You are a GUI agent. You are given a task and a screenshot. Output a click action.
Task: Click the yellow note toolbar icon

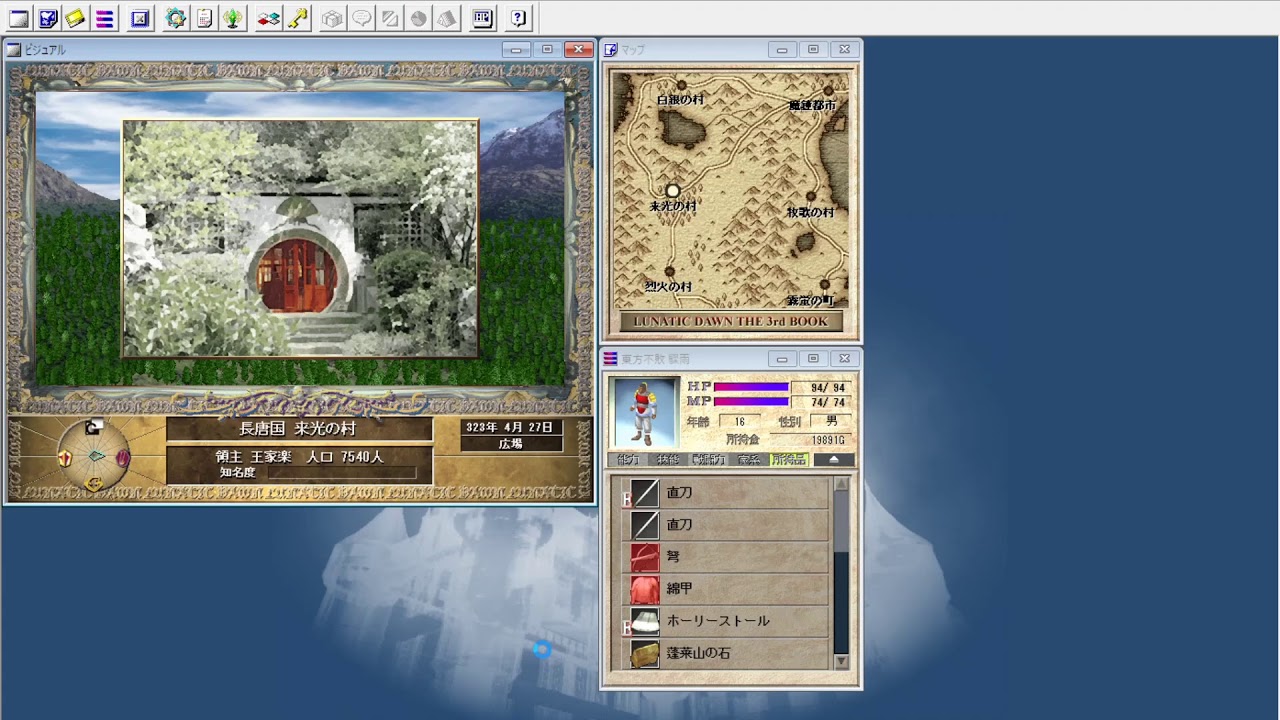[75, 18]
